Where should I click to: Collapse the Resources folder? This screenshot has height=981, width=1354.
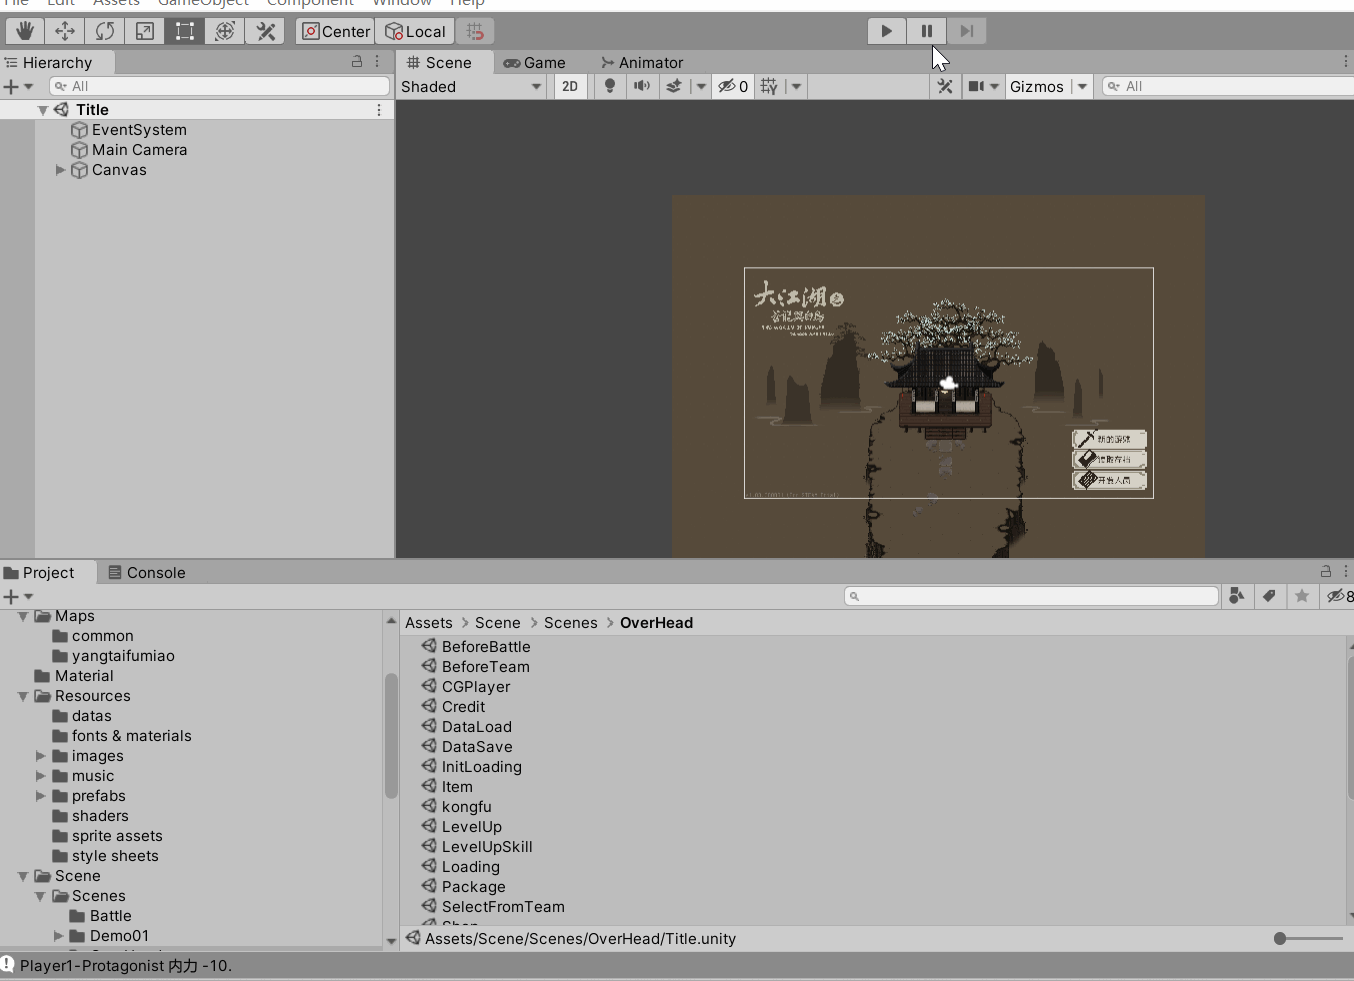click(23, 696)
